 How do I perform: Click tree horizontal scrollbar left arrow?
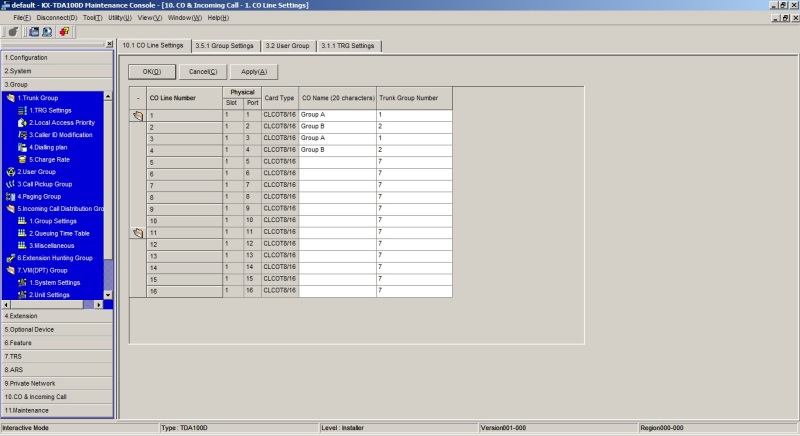tap(6, 304)
